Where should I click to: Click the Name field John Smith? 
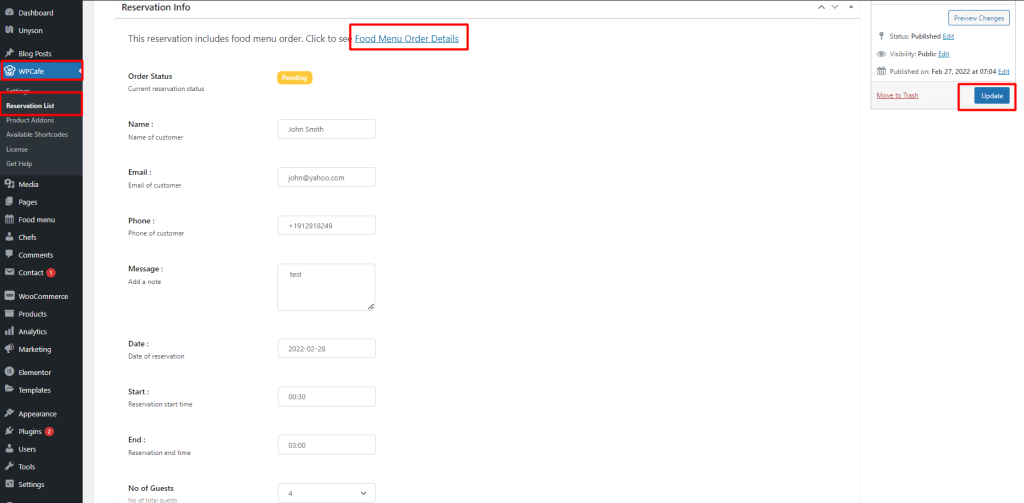click(x=327, y=129)
